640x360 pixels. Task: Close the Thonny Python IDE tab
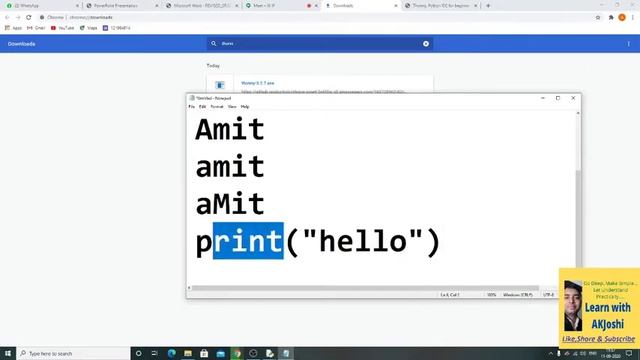tap(476, 6)
